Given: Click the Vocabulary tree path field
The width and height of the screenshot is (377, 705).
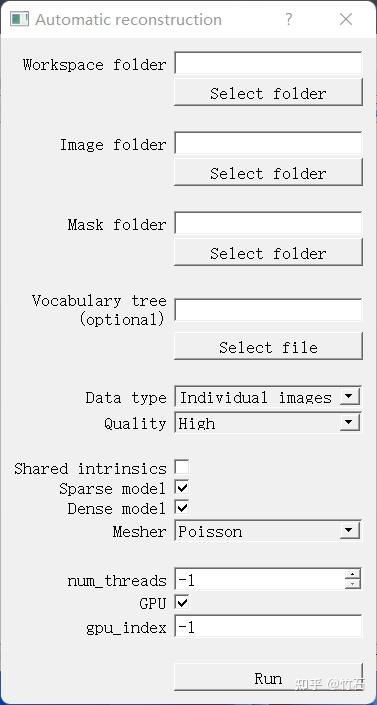Looking at the screenshot, I should (268, 310).
